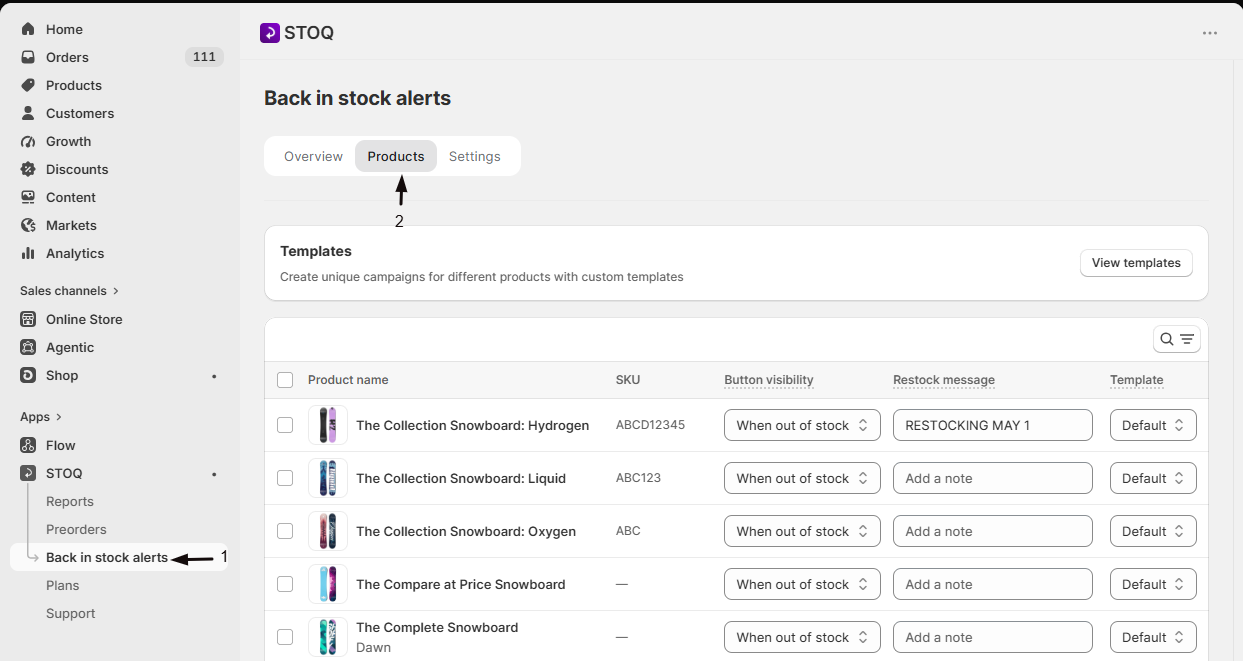Open search and filter for products table

tap(1177, 339)
